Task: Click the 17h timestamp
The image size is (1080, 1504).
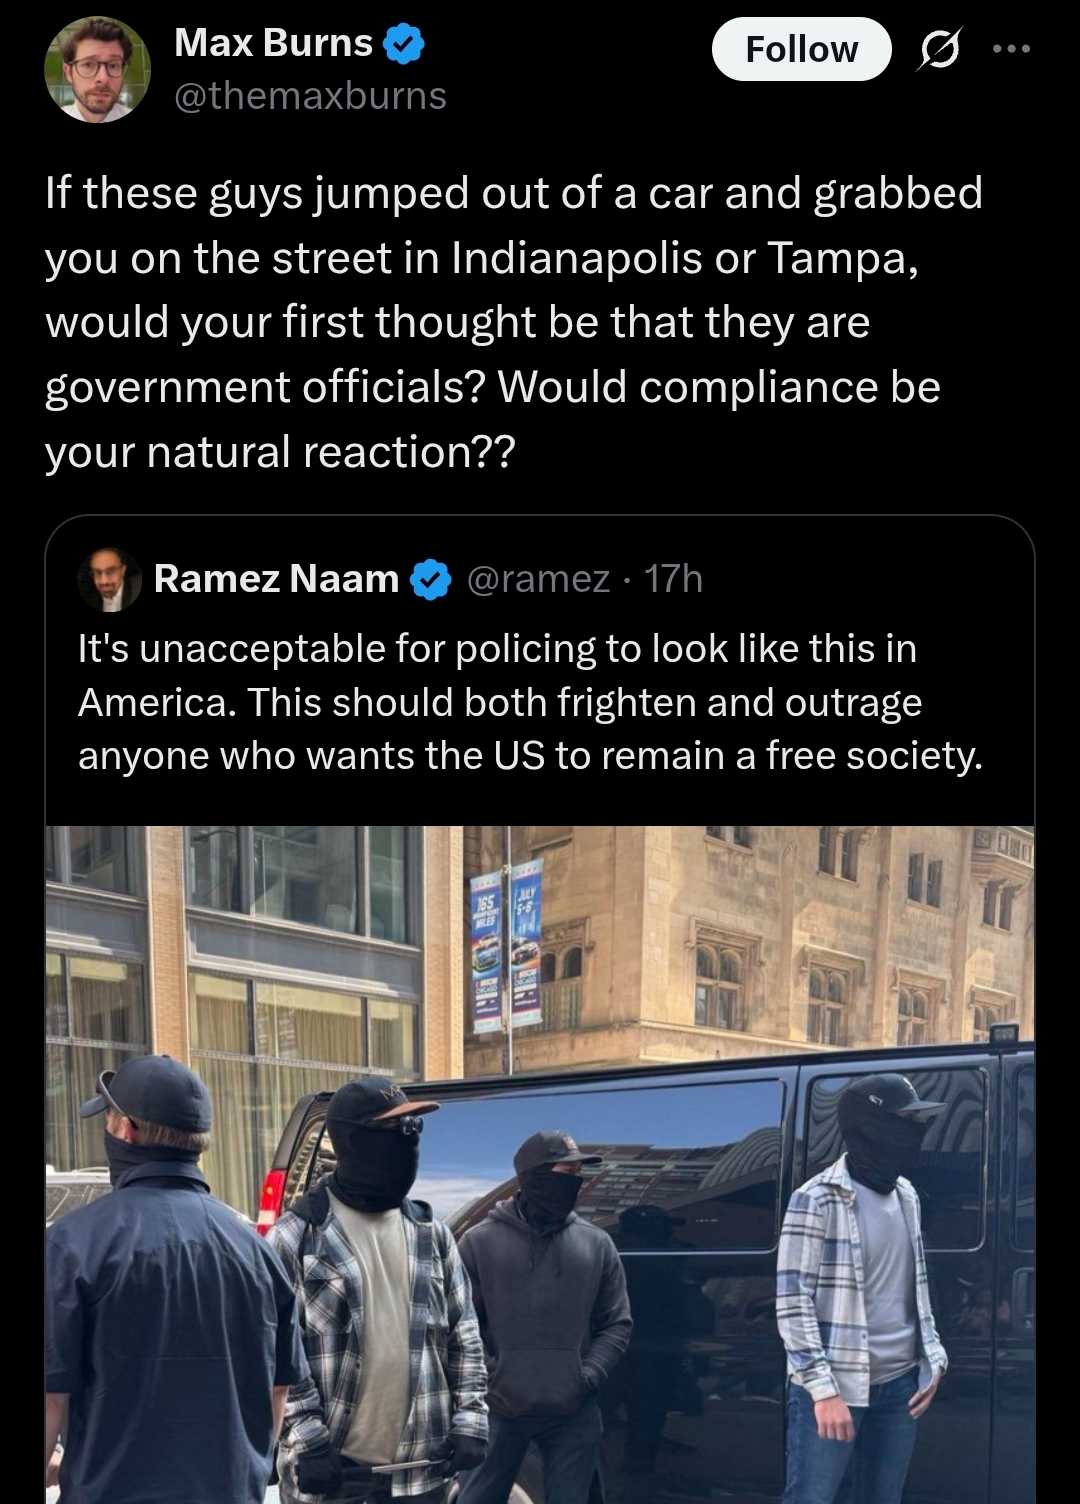Action: coord(673,579)
